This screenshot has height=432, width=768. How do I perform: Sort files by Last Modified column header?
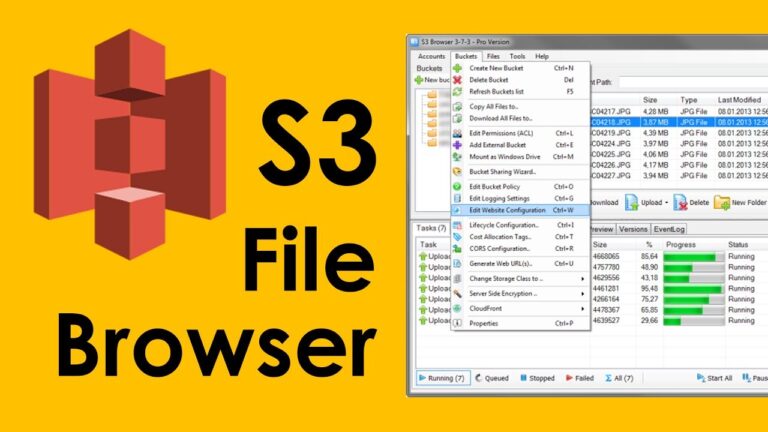[739, 100]
